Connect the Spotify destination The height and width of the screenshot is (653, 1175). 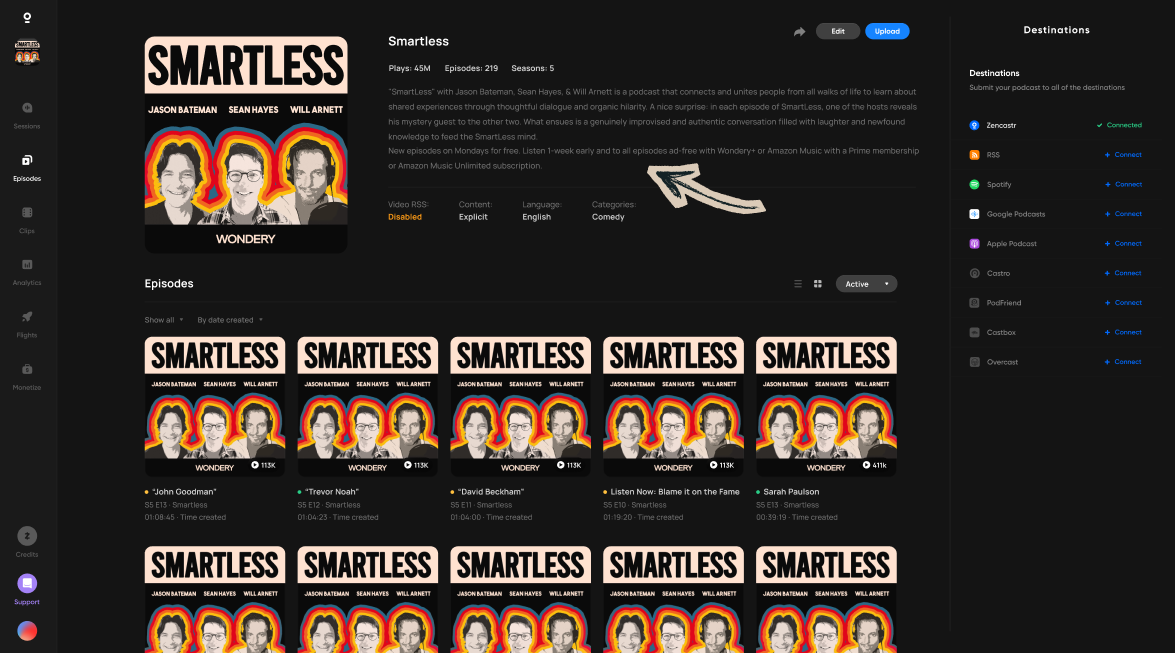(1123, 184)
